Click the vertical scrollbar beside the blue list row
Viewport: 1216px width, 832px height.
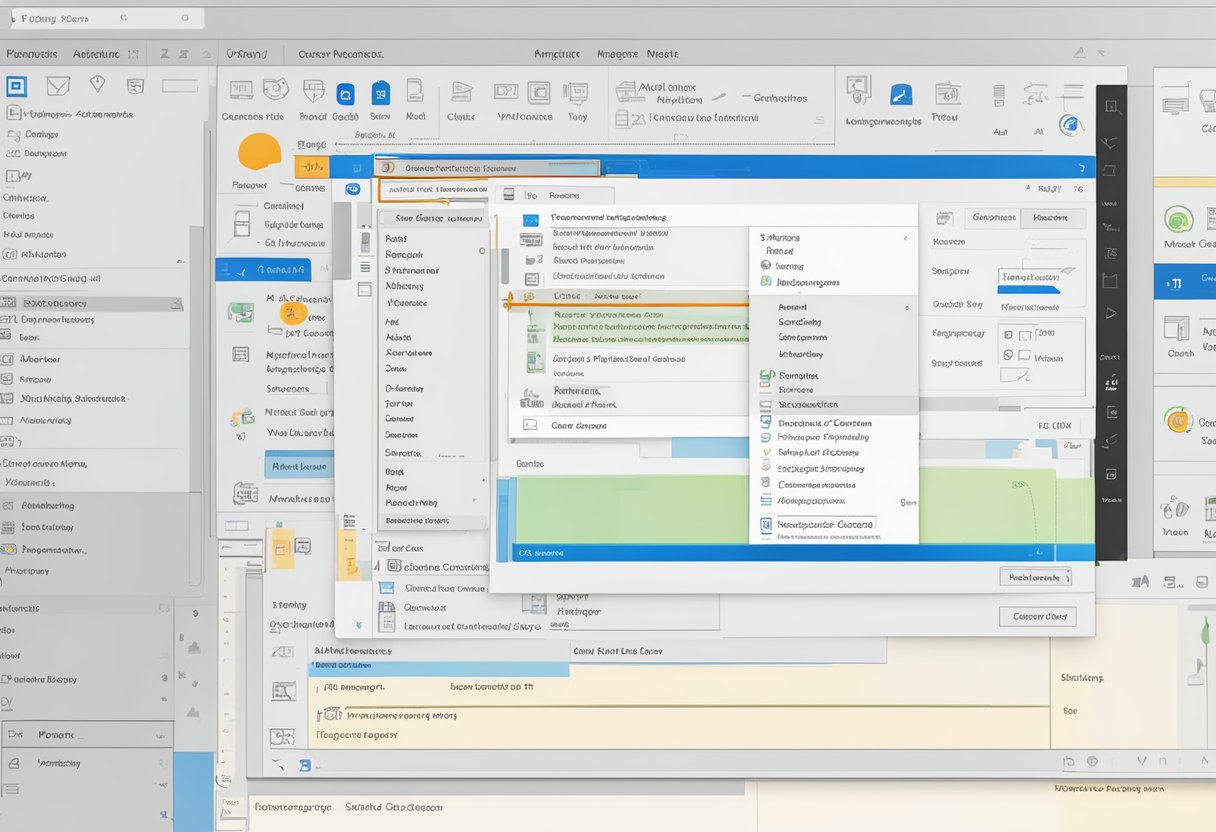coord(342,240)
